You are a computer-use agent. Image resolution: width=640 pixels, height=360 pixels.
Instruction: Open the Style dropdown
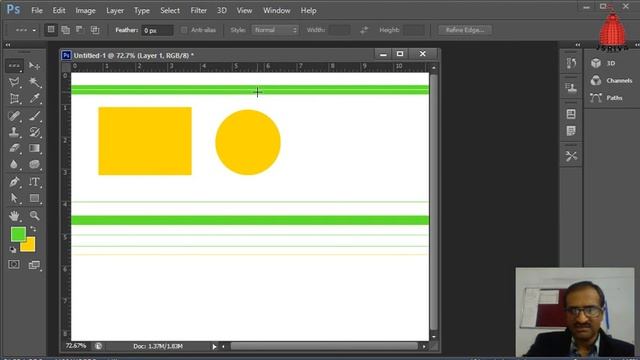(x=275, y=30)
